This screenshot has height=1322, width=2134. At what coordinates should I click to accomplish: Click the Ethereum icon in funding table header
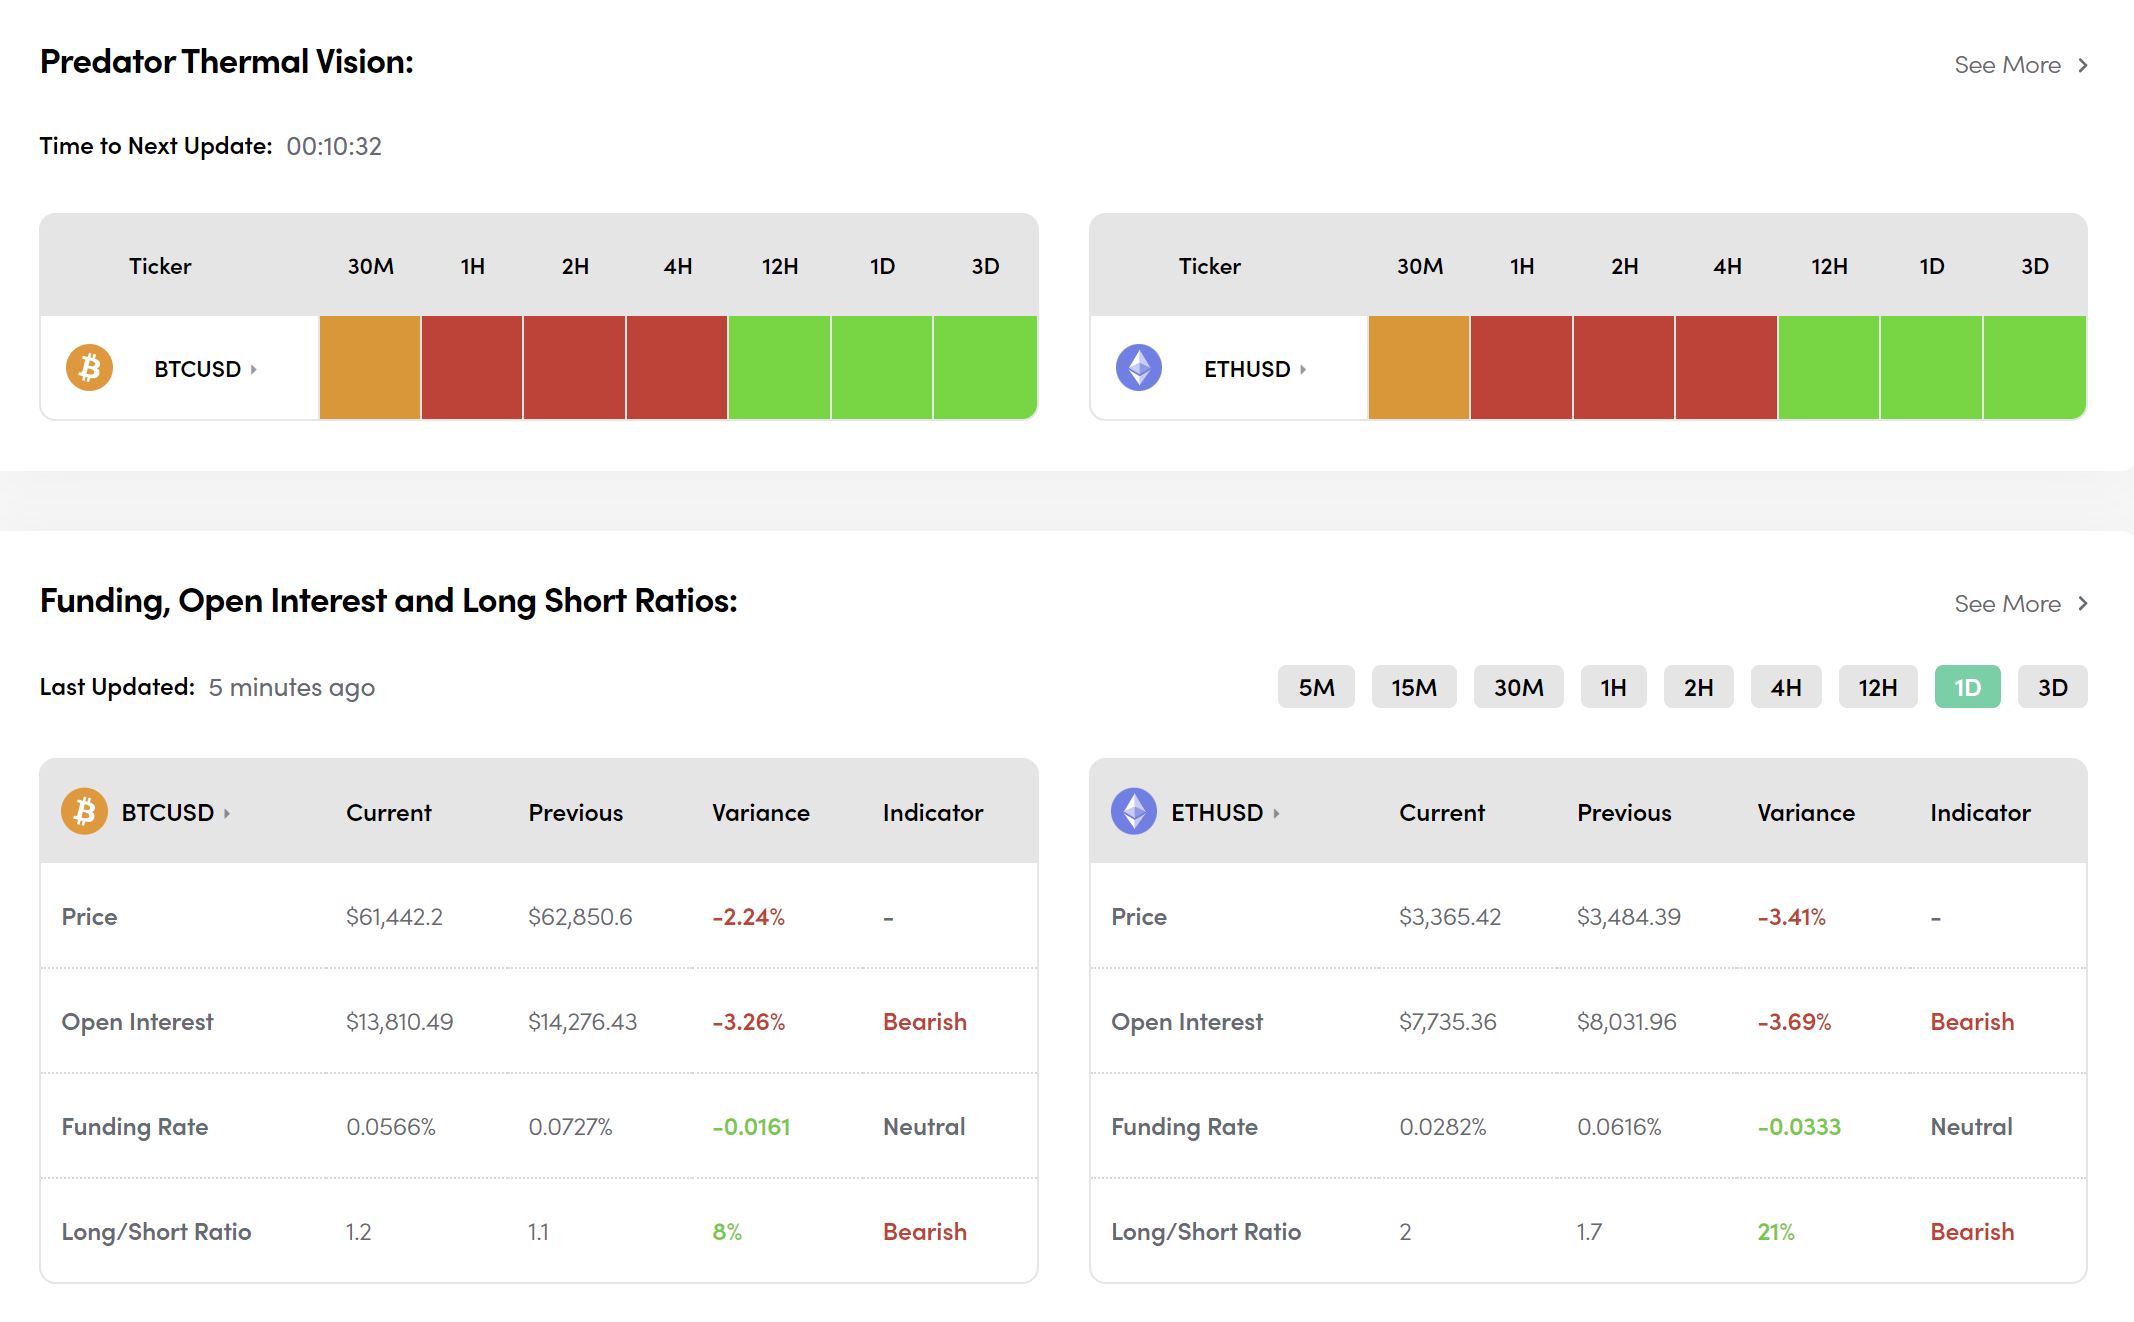tap(1133, 812)
